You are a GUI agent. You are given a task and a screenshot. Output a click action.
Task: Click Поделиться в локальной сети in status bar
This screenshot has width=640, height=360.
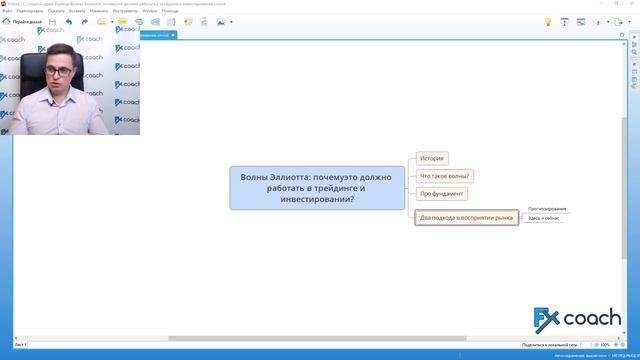(549, 345)
